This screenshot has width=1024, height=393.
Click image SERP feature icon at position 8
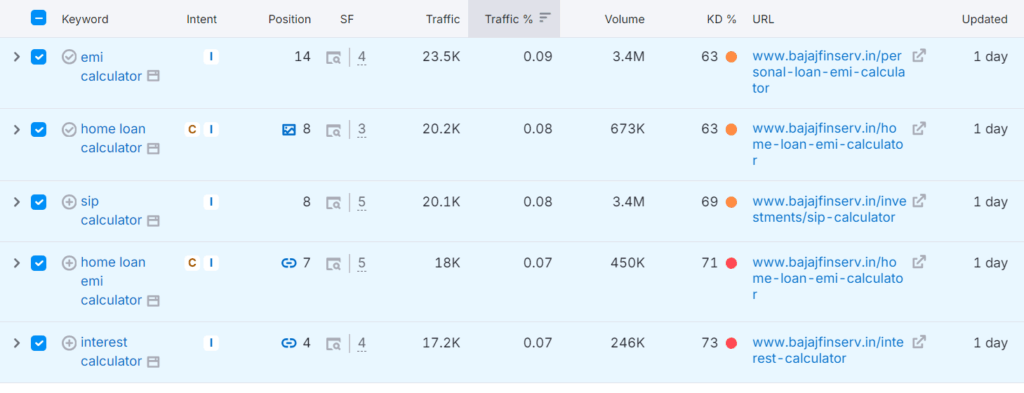[x=289, y=129]
